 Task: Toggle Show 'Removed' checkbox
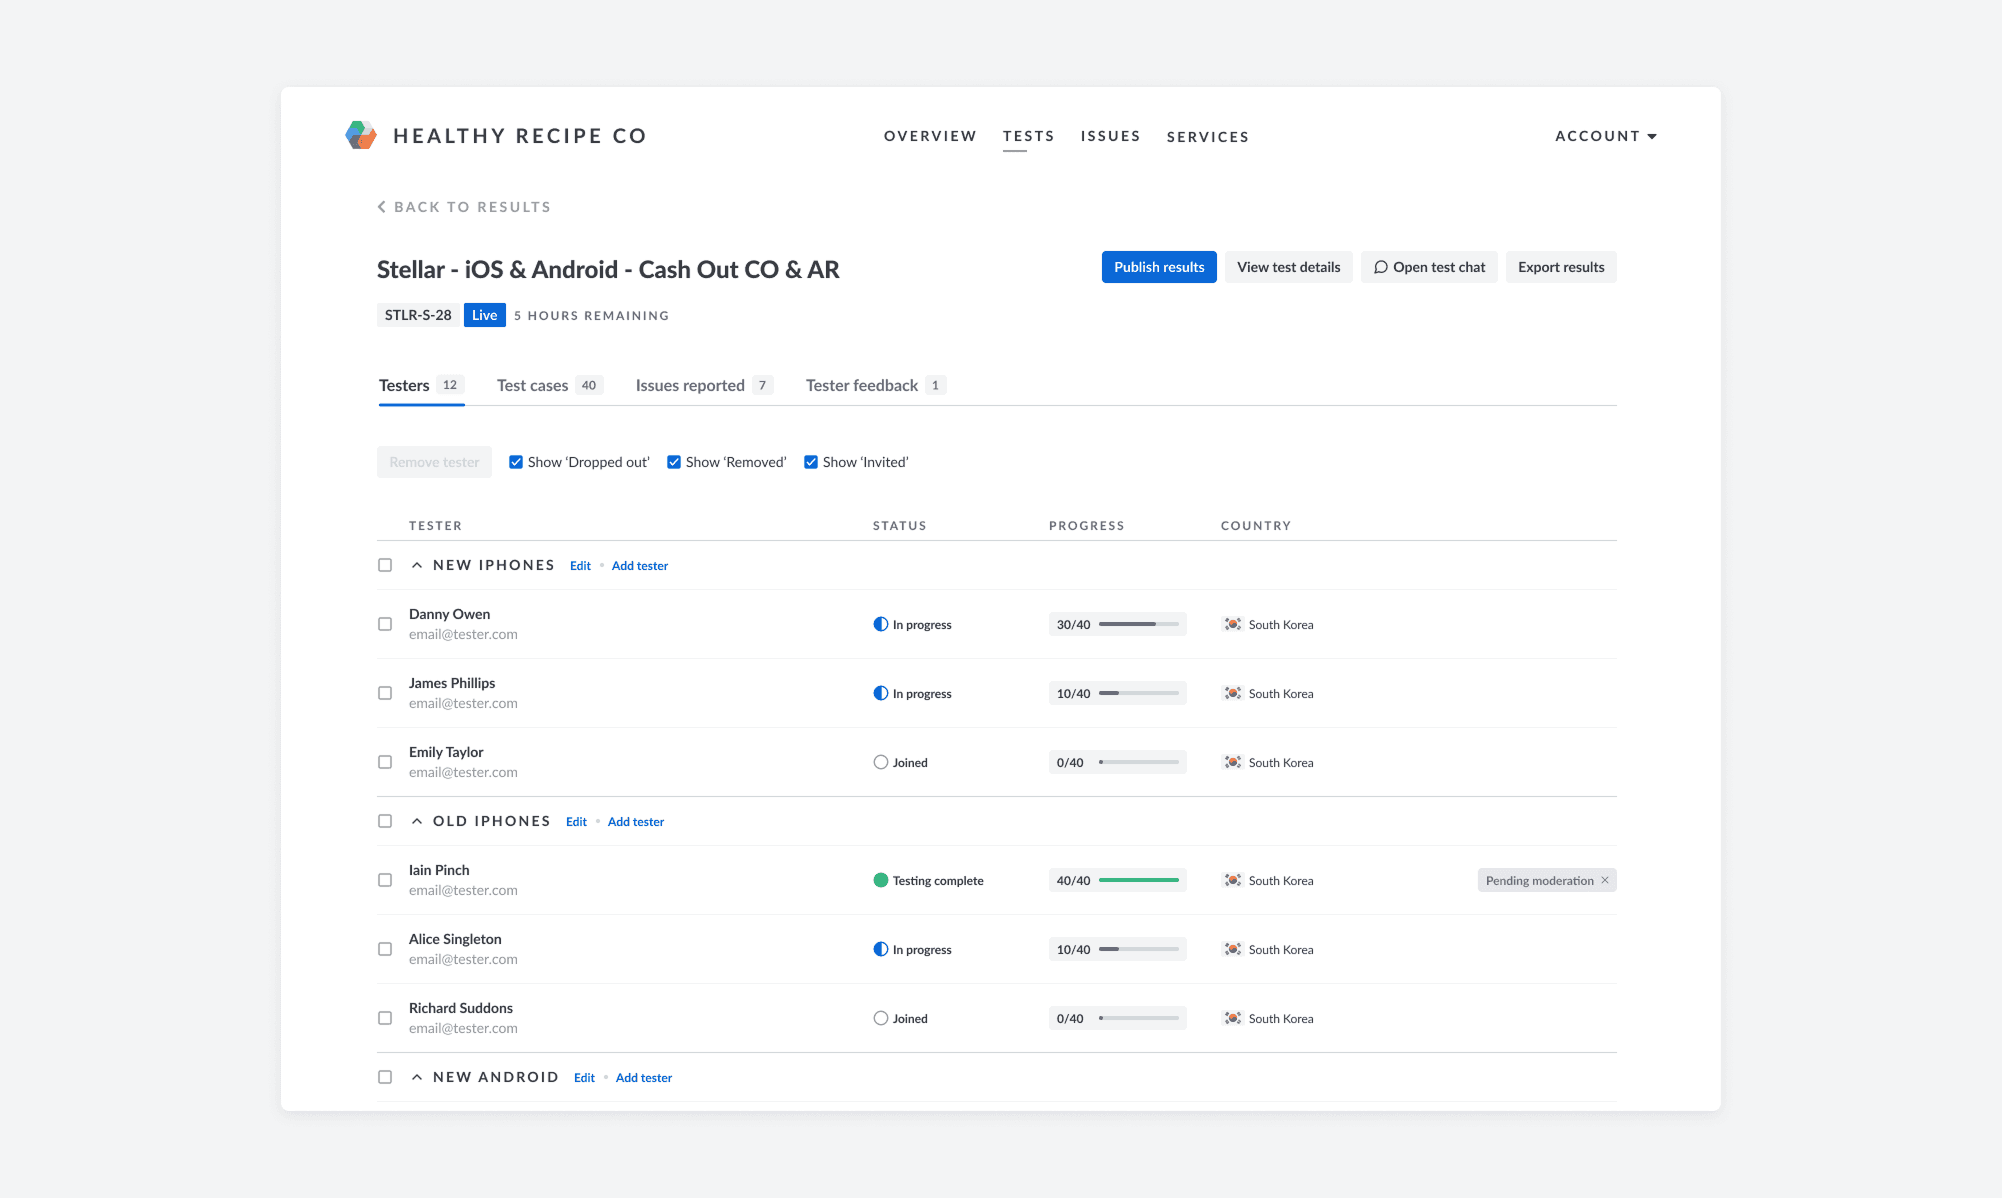click(x=674, y=462)
